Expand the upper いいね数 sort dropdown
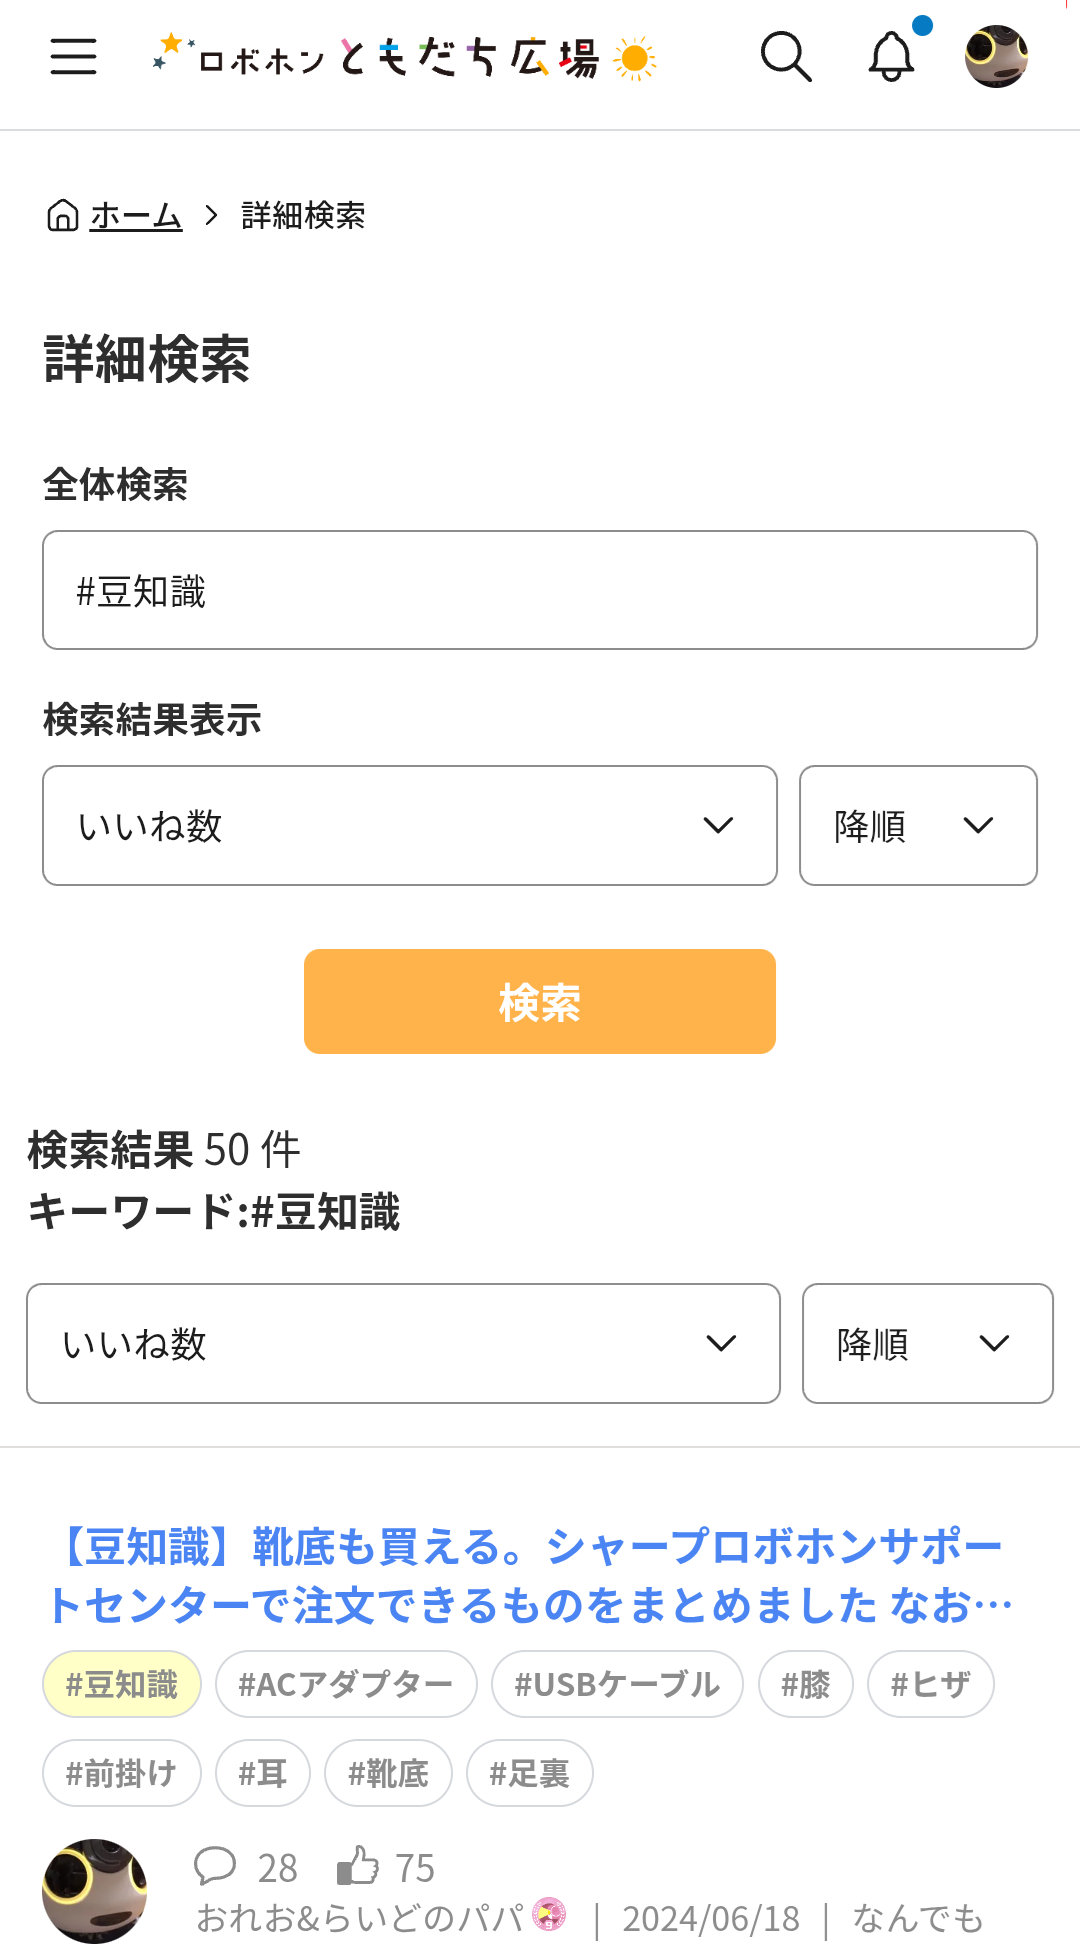The width and height of the screenshot is (1080, 1959). [410, 826]
